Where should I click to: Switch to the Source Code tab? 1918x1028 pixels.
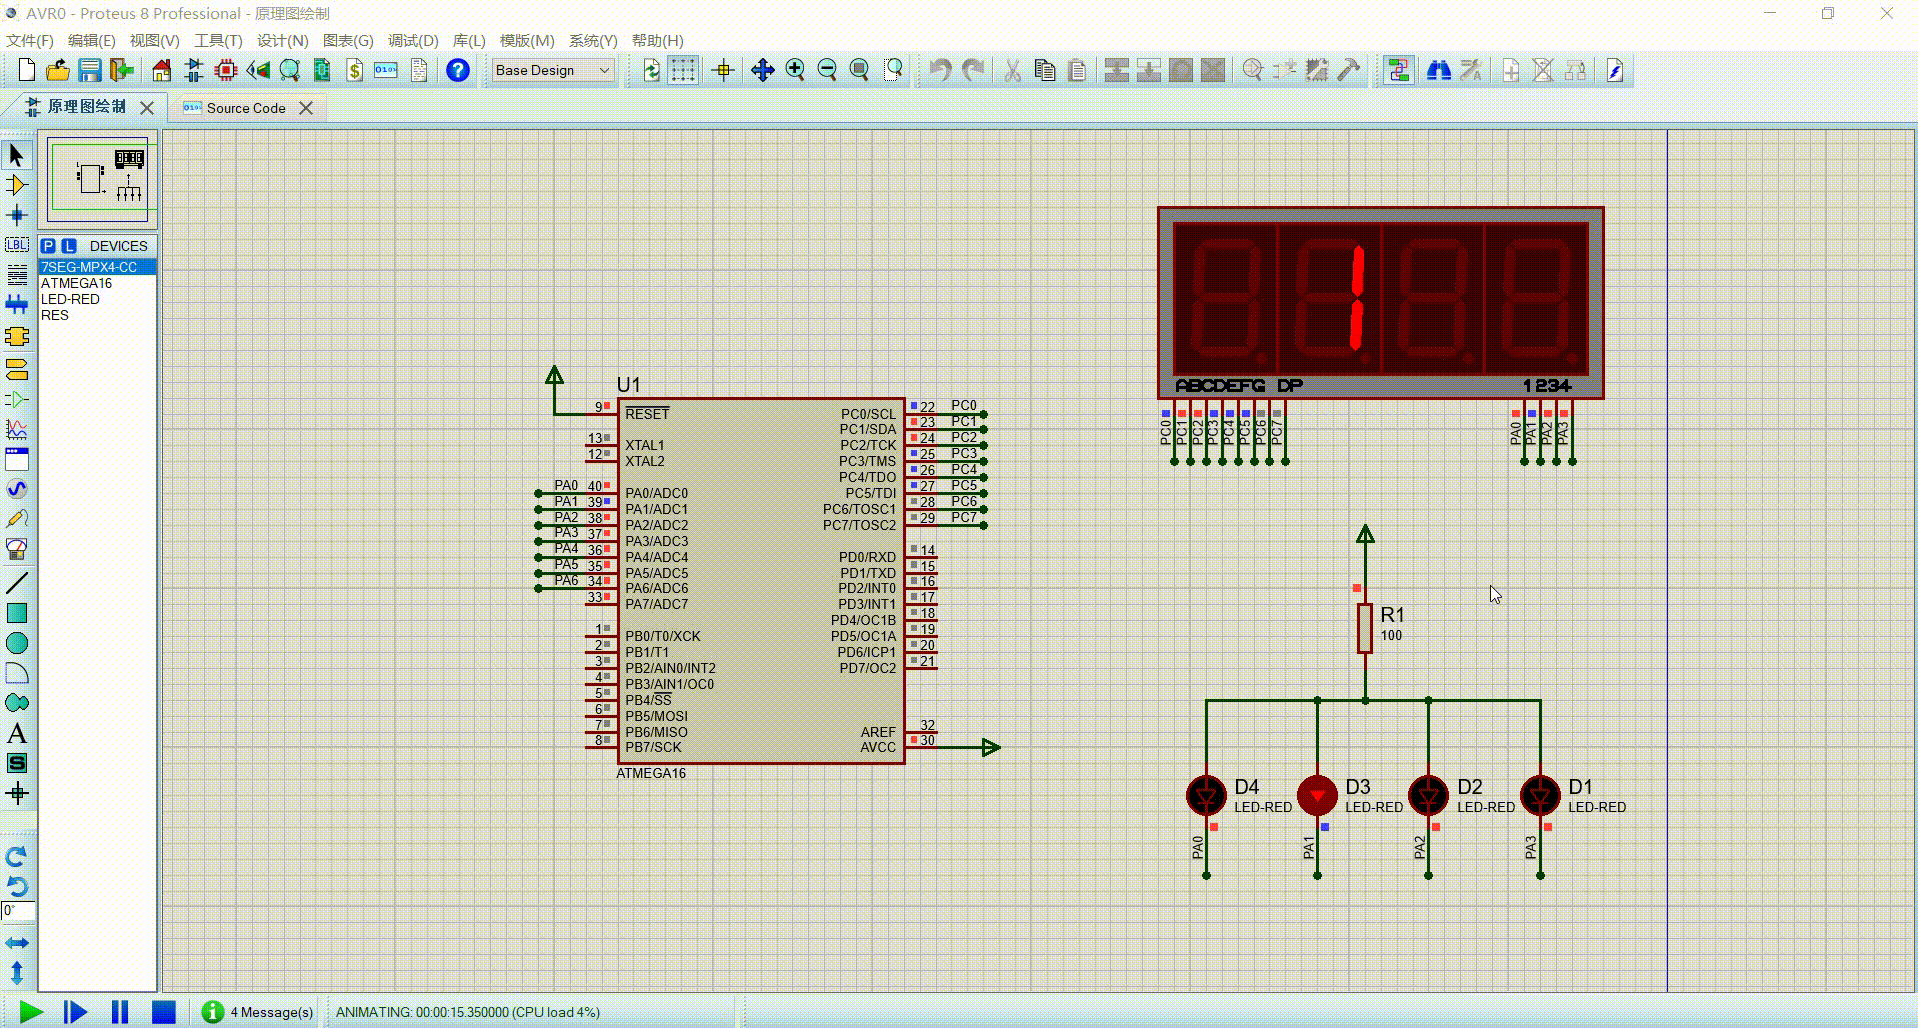click(x=245, y=107)
